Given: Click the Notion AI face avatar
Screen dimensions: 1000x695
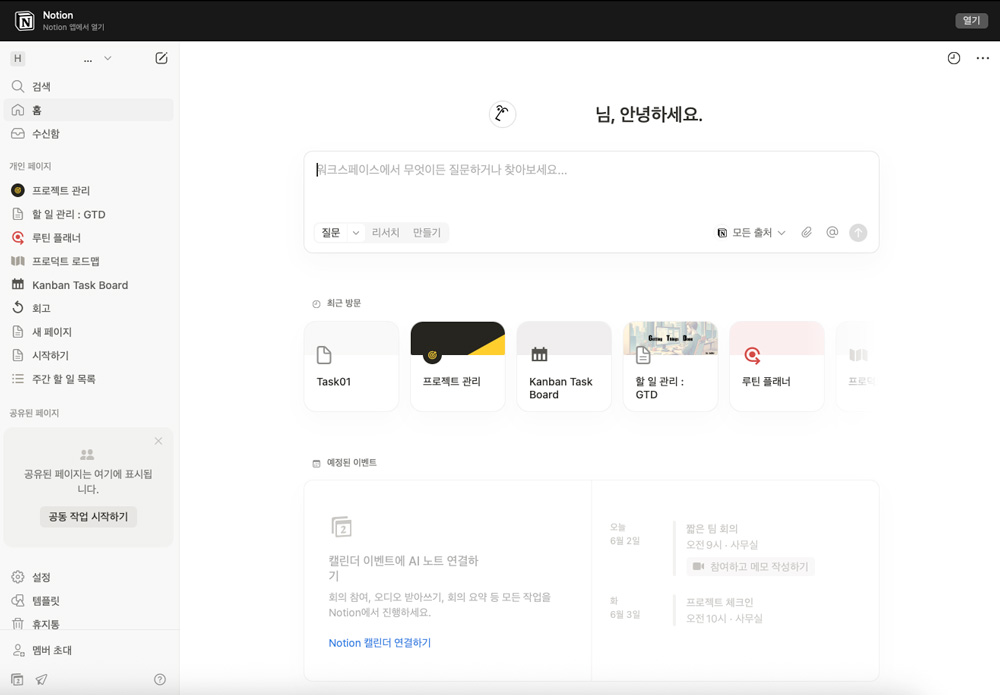Looking at the screenshot, I should pyautogui.click(x=502, y=114).
